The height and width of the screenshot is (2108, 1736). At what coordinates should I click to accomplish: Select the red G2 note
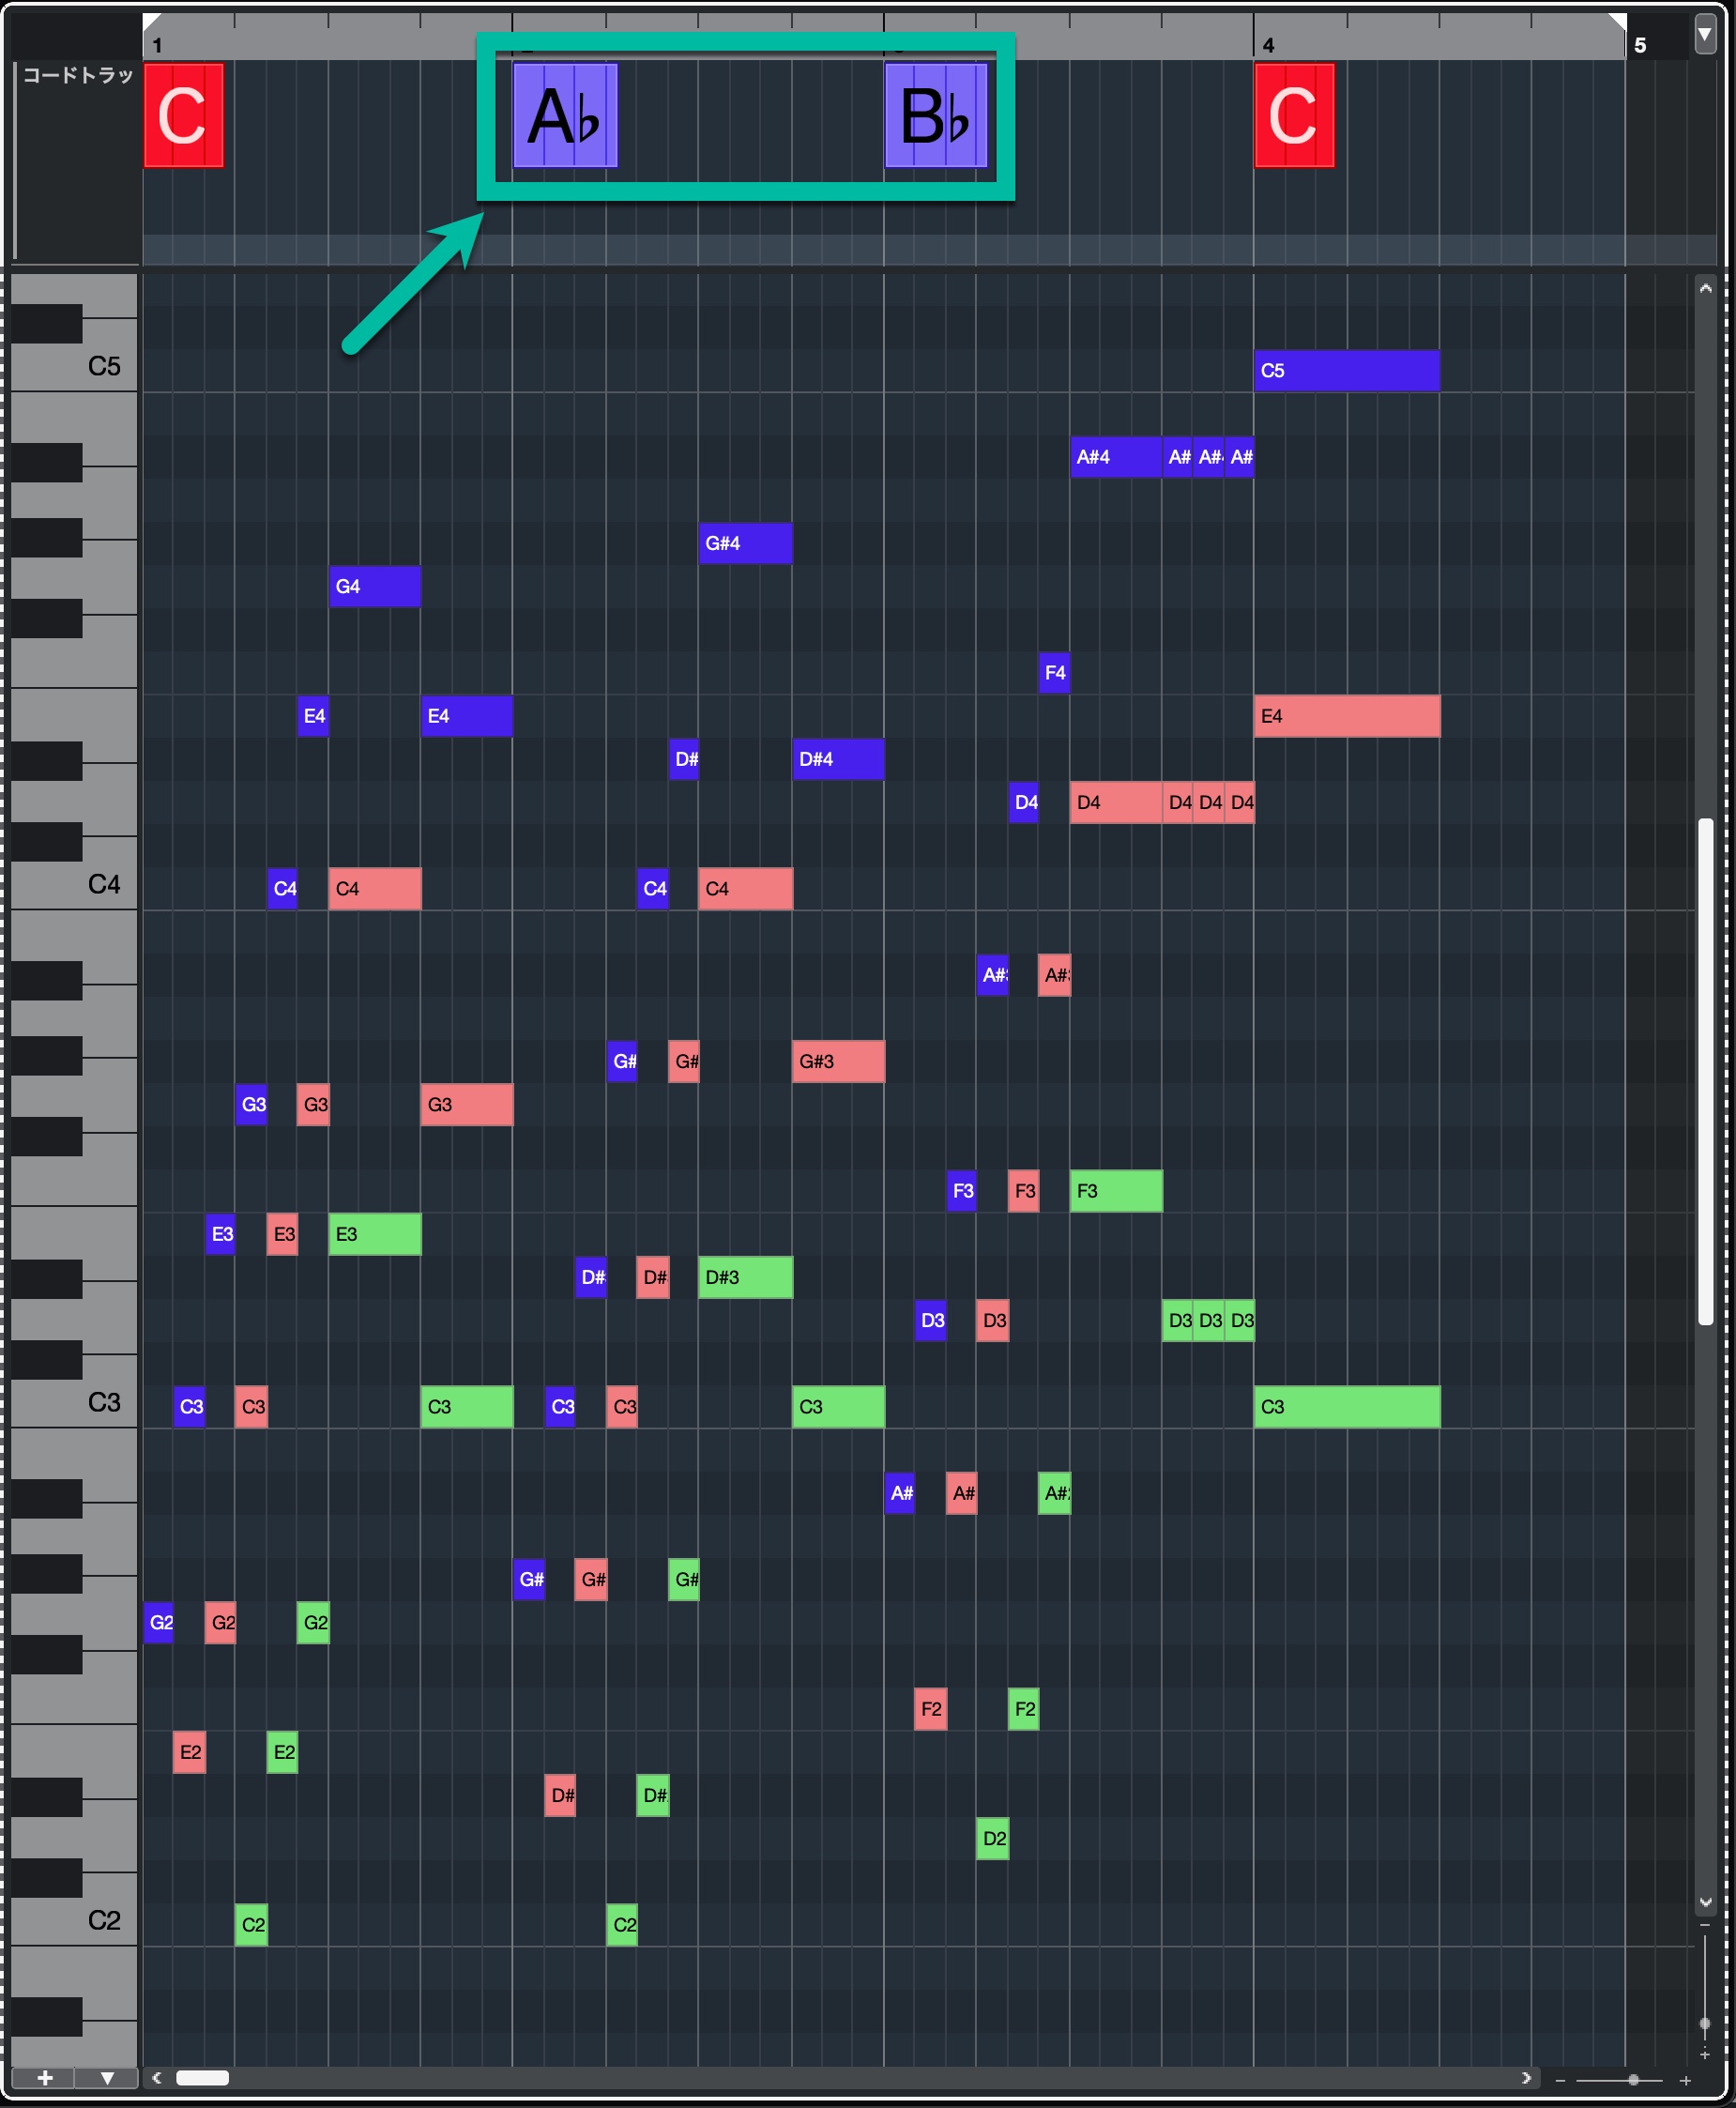(221, 1622)
